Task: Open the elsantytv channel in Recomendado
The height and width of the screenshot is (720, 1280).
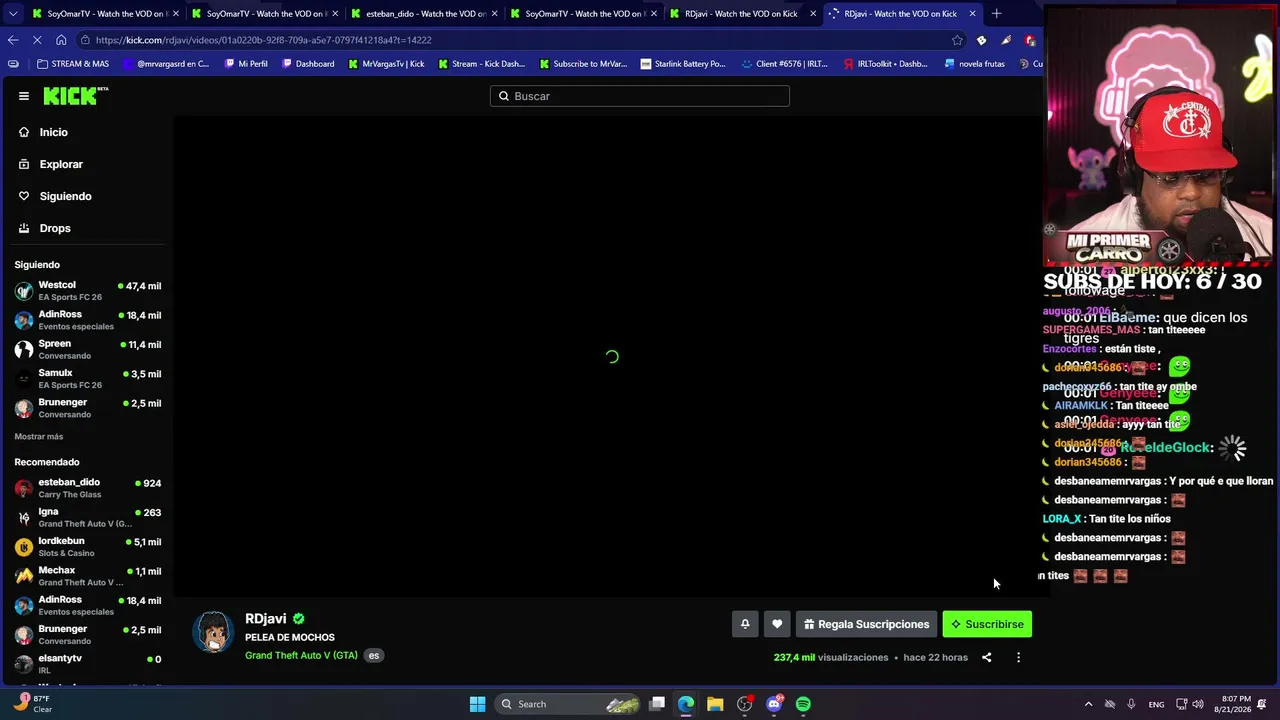Action: pyautogui.click(x=88, y=664)
